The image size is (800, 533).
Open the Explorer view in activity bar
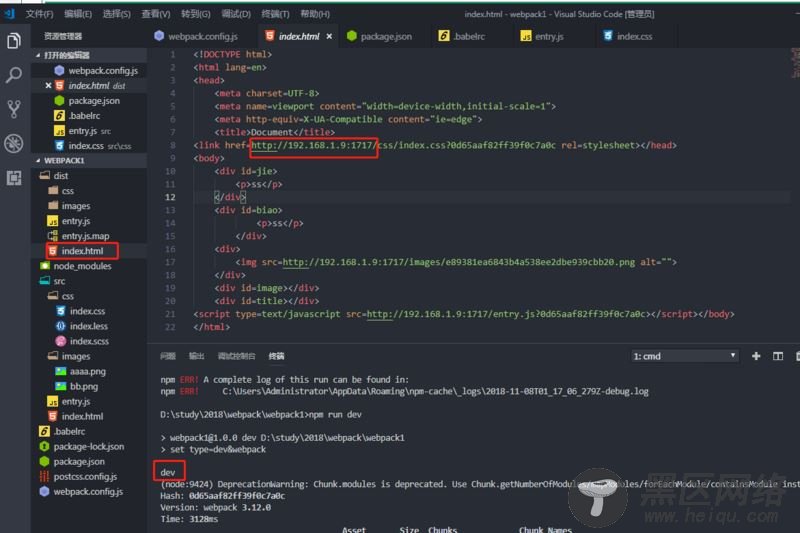[x=14, y=41]
